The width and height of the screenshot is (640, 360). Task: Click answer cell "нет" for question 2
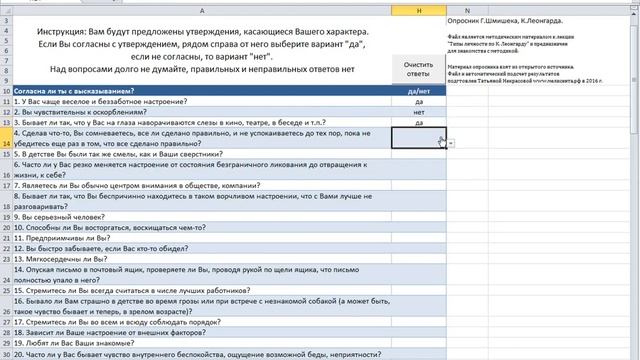[x=419, y=112]
